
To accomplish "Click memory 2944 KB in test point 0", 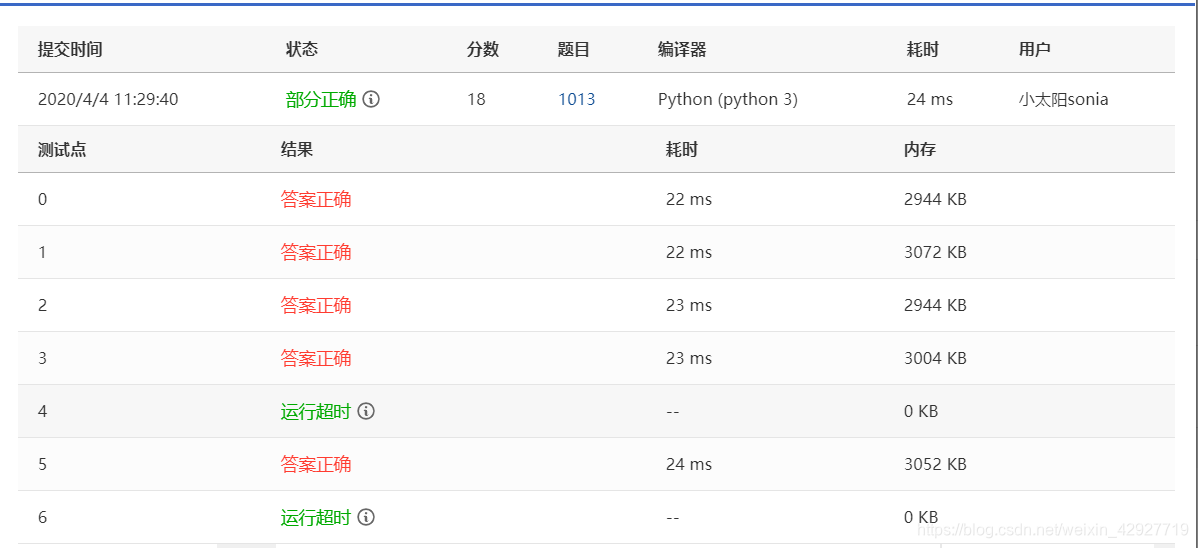I will pos(934,199).
